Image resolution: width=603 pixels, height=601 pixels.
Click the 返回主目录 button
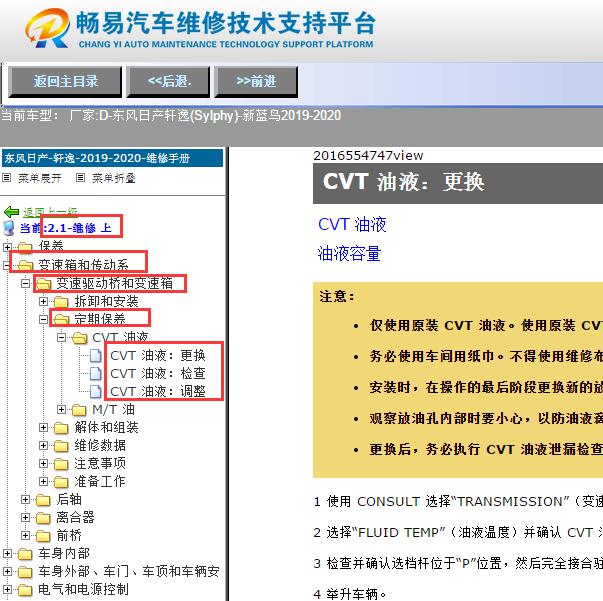(65, 82)
